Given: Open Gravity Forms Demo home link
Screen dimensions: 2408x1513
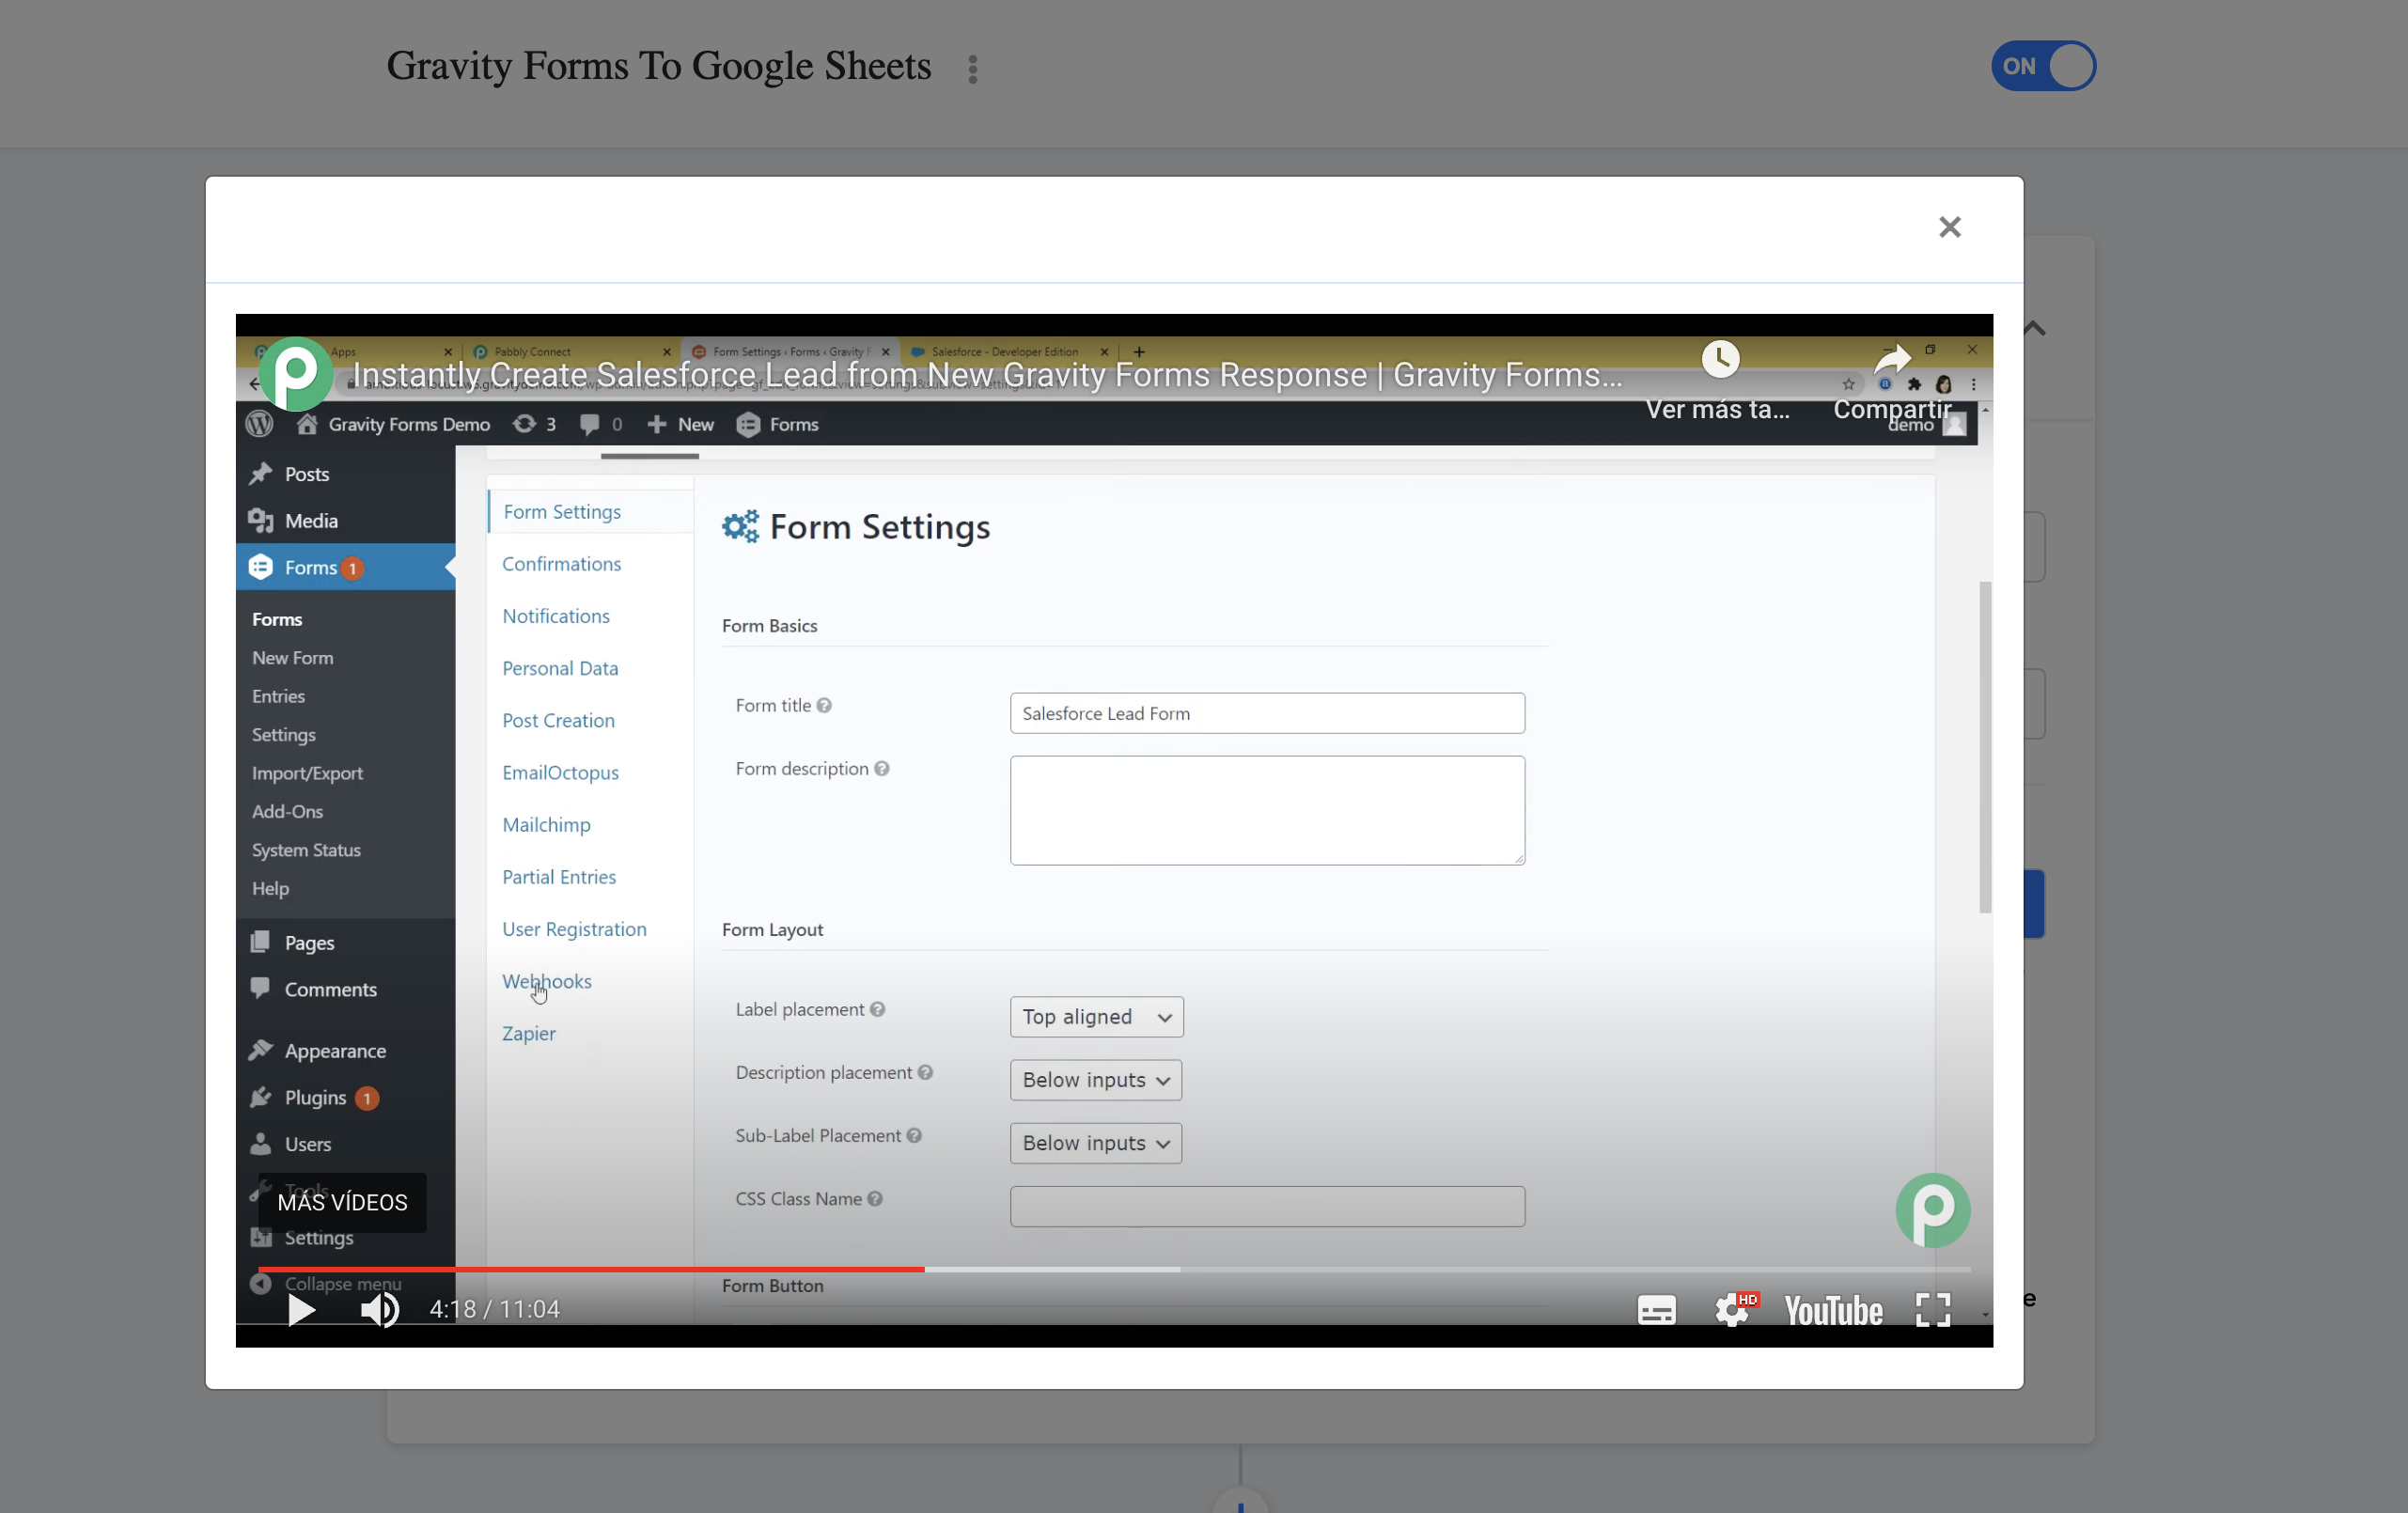Looking at the screenshot, I should tap(393, 424).
